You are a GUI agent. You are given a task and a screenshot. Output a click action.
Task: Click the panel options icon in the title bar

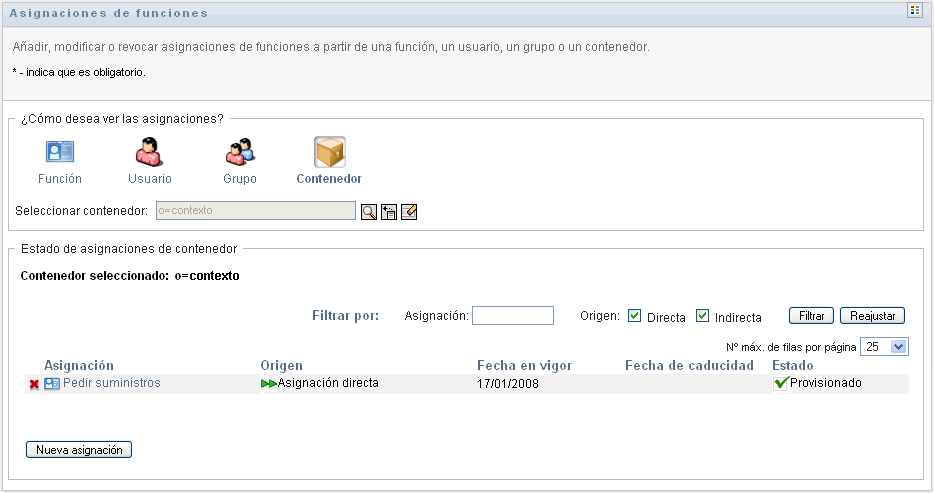914,11
